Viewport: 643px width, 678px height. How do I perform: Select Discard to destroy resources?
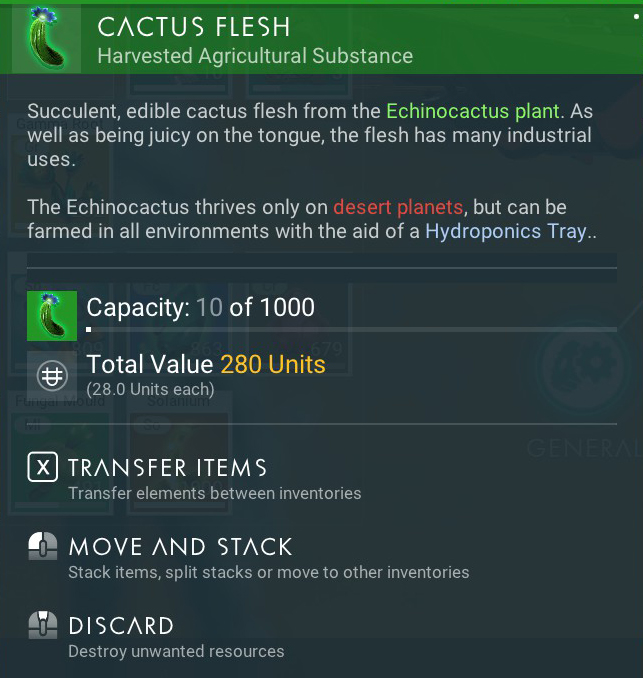156,636
